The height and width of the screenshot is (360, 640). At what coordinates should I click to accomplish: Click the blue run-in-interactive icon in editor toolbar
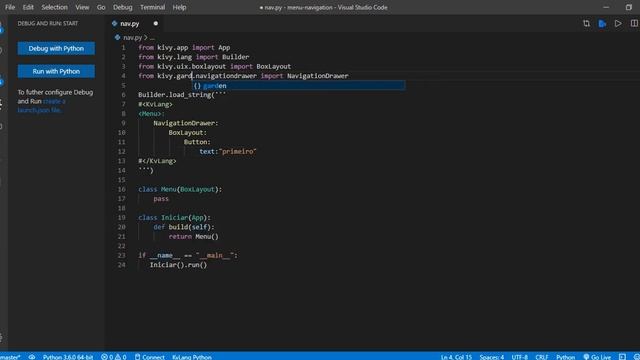602,24
